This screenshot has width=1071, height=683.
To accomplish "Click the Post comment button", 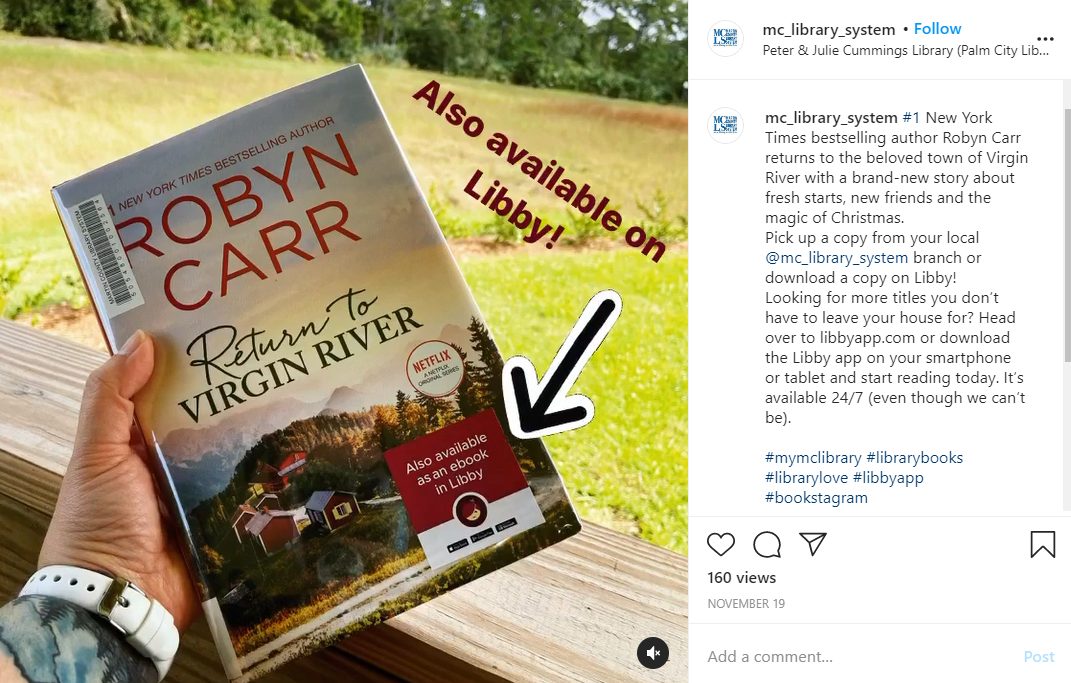I will coord(1039,656).
